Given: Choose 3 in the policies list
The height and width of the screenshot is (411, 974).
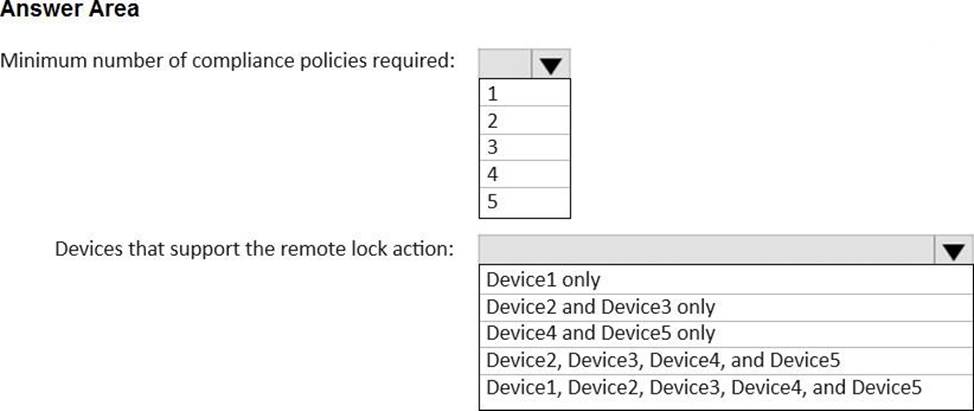Looking at the screenshot, I should click(524, 148).
